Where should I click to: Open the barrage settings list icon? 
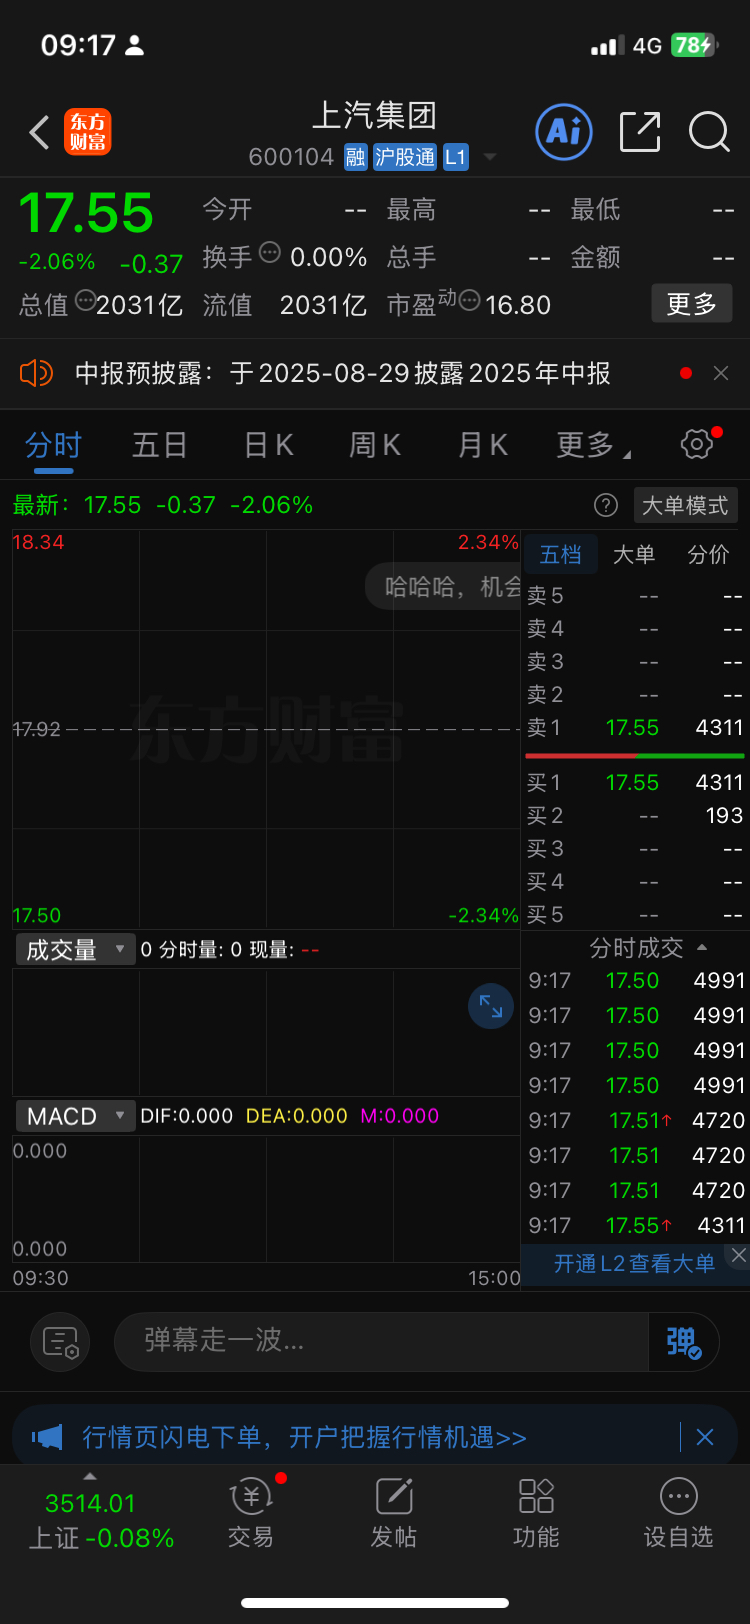tap(60, 1342)
